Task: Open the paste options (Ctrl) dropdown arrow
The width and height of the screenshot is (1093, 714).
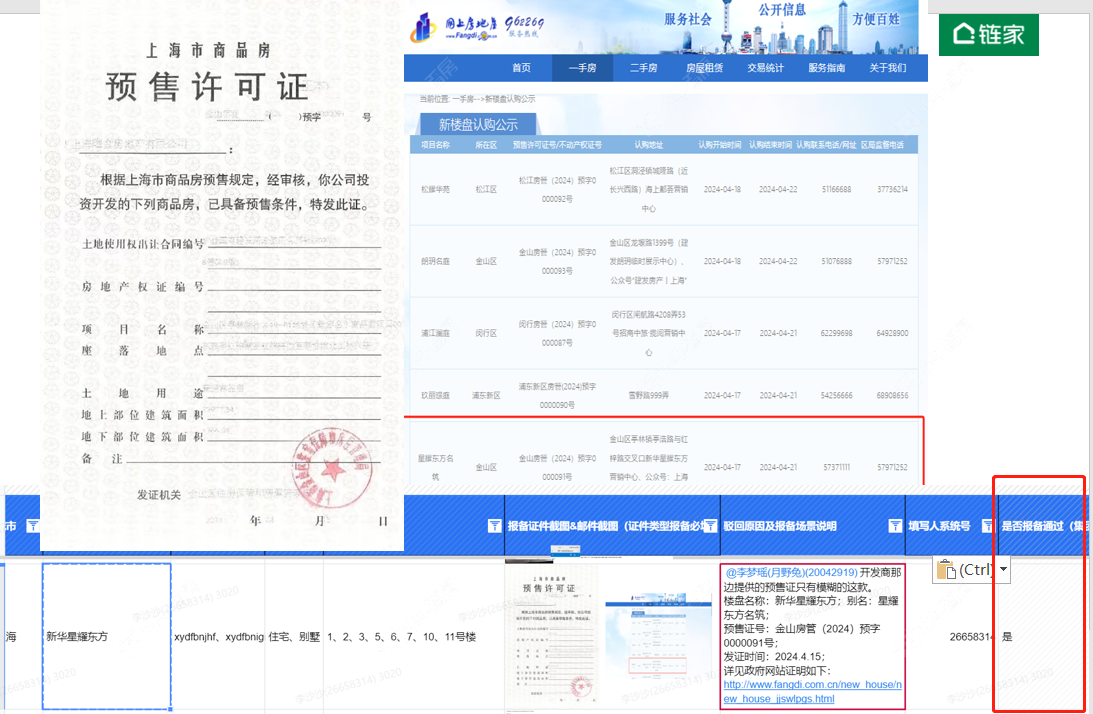Action: tap(1003, 568)
